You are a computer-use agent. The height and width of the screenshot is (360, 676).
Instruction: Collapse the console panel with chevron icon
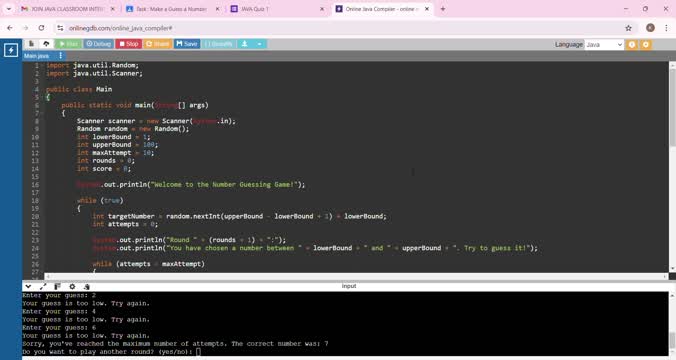28,286
